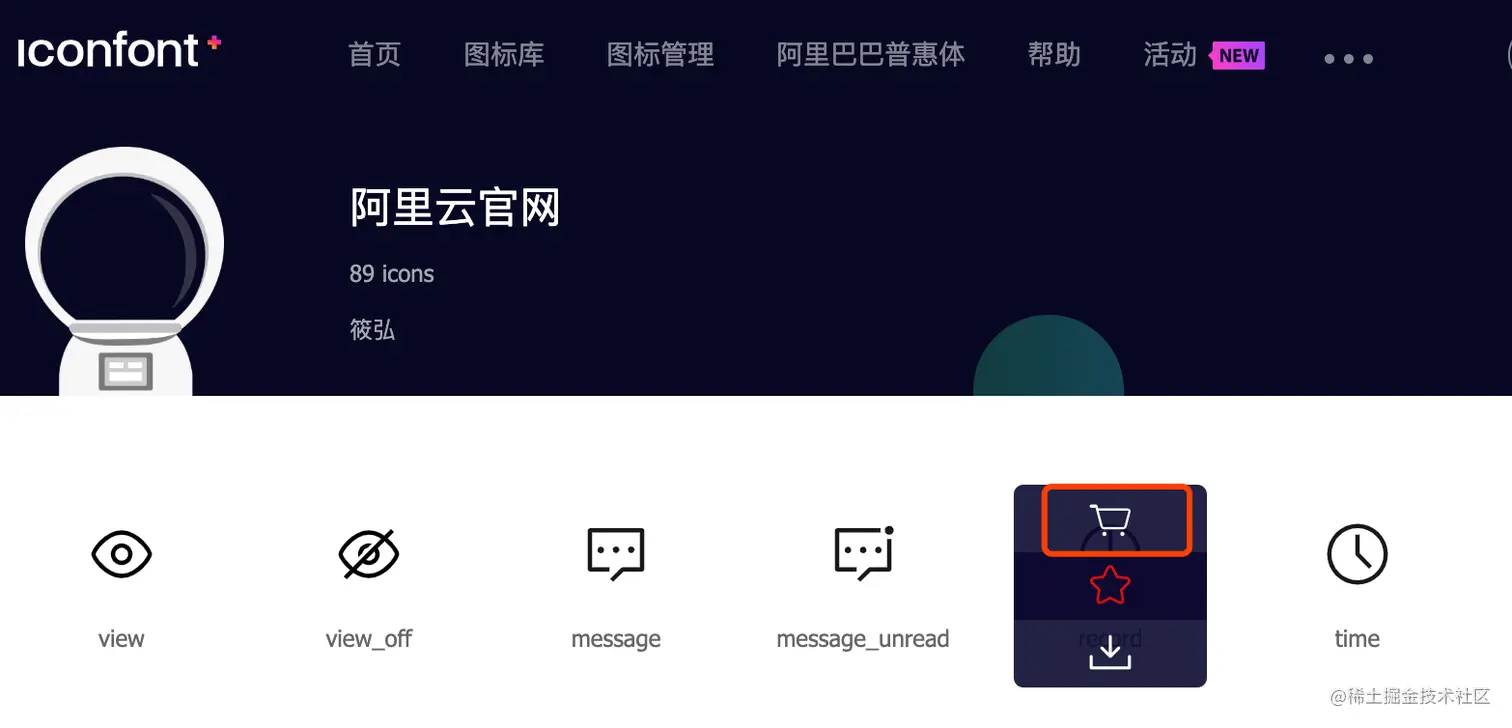Open the 图标库 menu
Screen dimensions: 1512x728
pyautogui.click(x=504, y=54)
